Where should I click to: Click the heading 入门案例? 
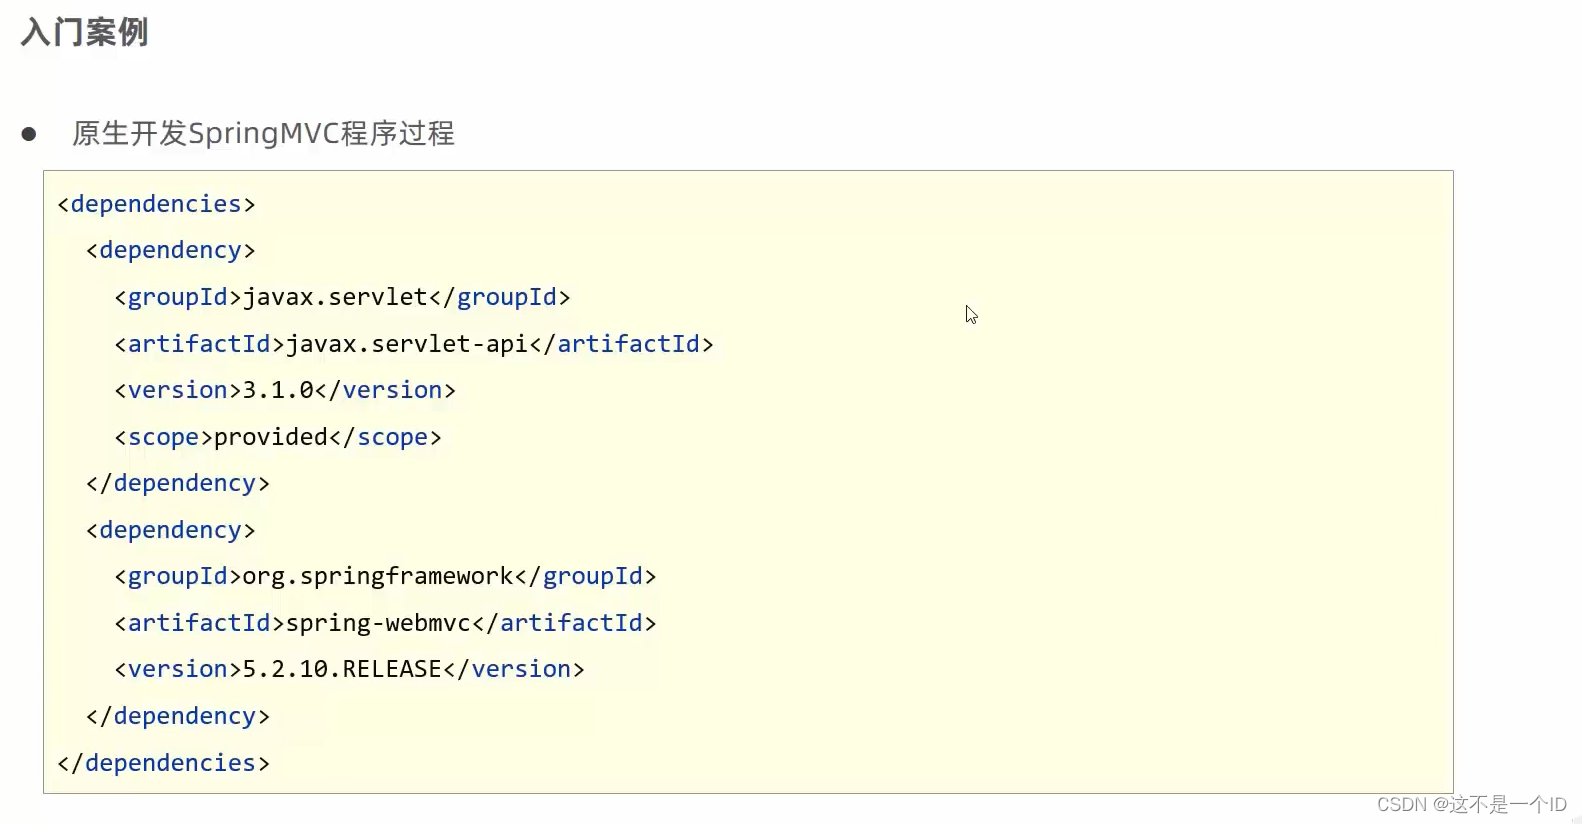click(84, 32)
